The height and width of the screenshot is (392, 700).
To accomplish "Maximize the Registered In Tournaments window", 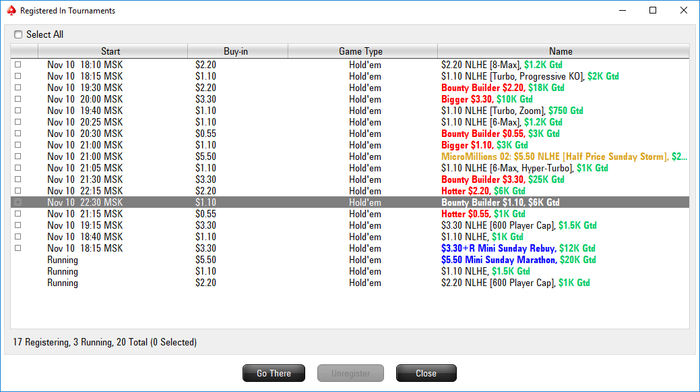I will tap(653, 10).
